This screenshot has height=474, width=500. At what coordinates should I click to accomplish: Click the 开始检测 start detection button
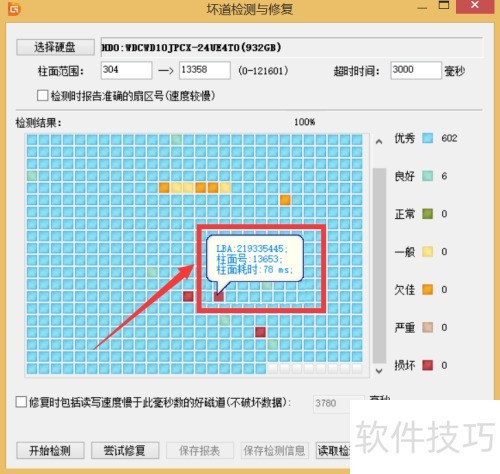(50, 451)
